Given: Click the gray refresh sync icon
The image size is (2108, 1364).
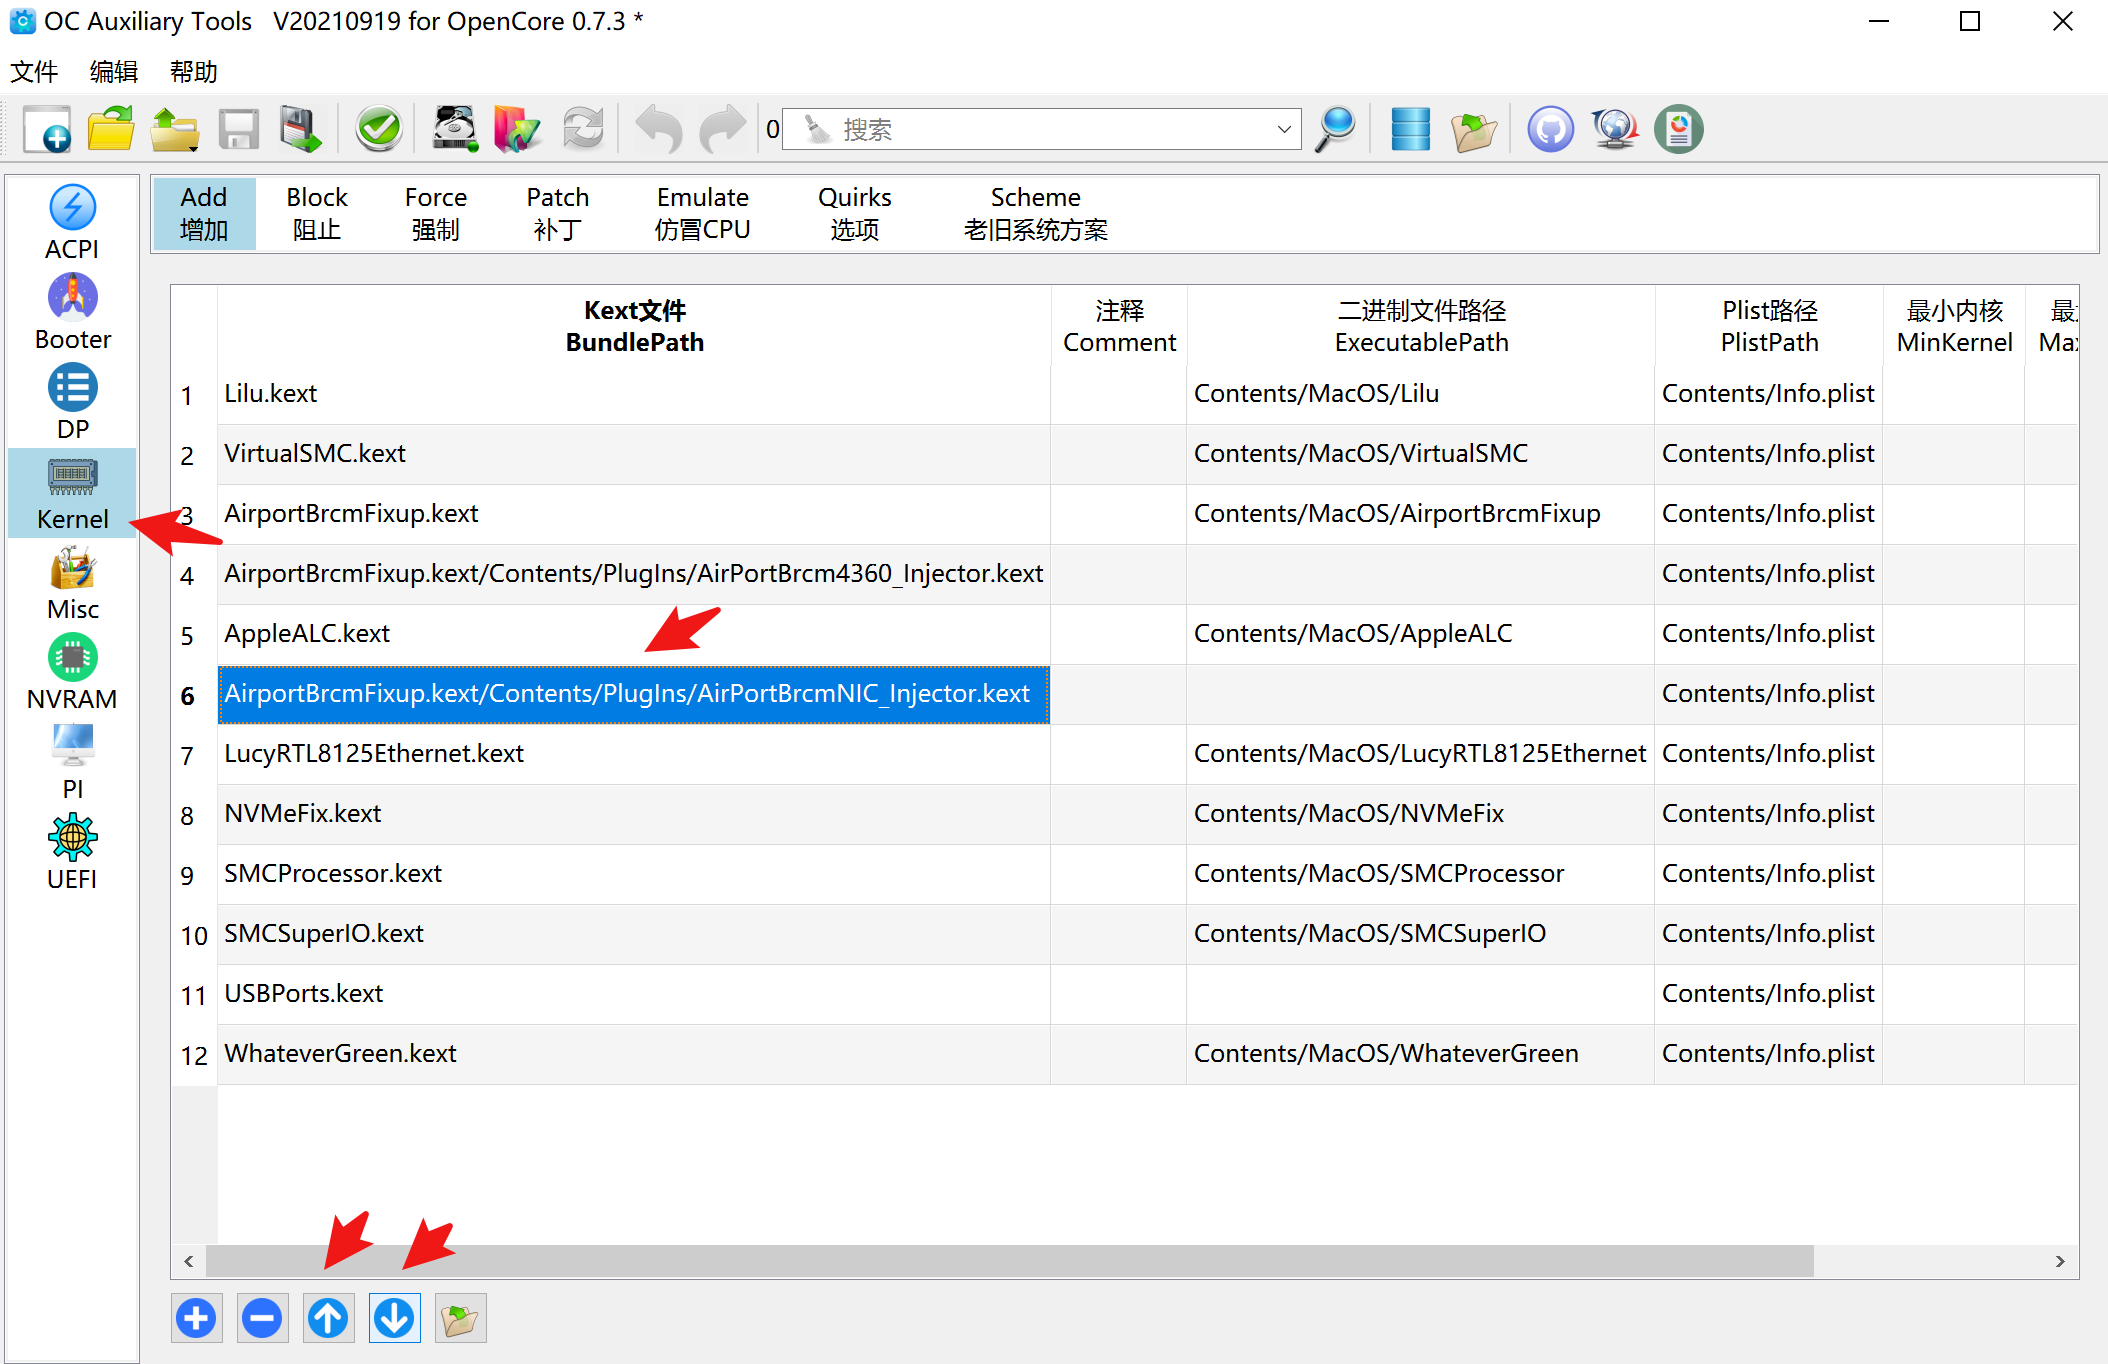Looking at the screenshot, I should pyautogui.click(x=583, y=129).
